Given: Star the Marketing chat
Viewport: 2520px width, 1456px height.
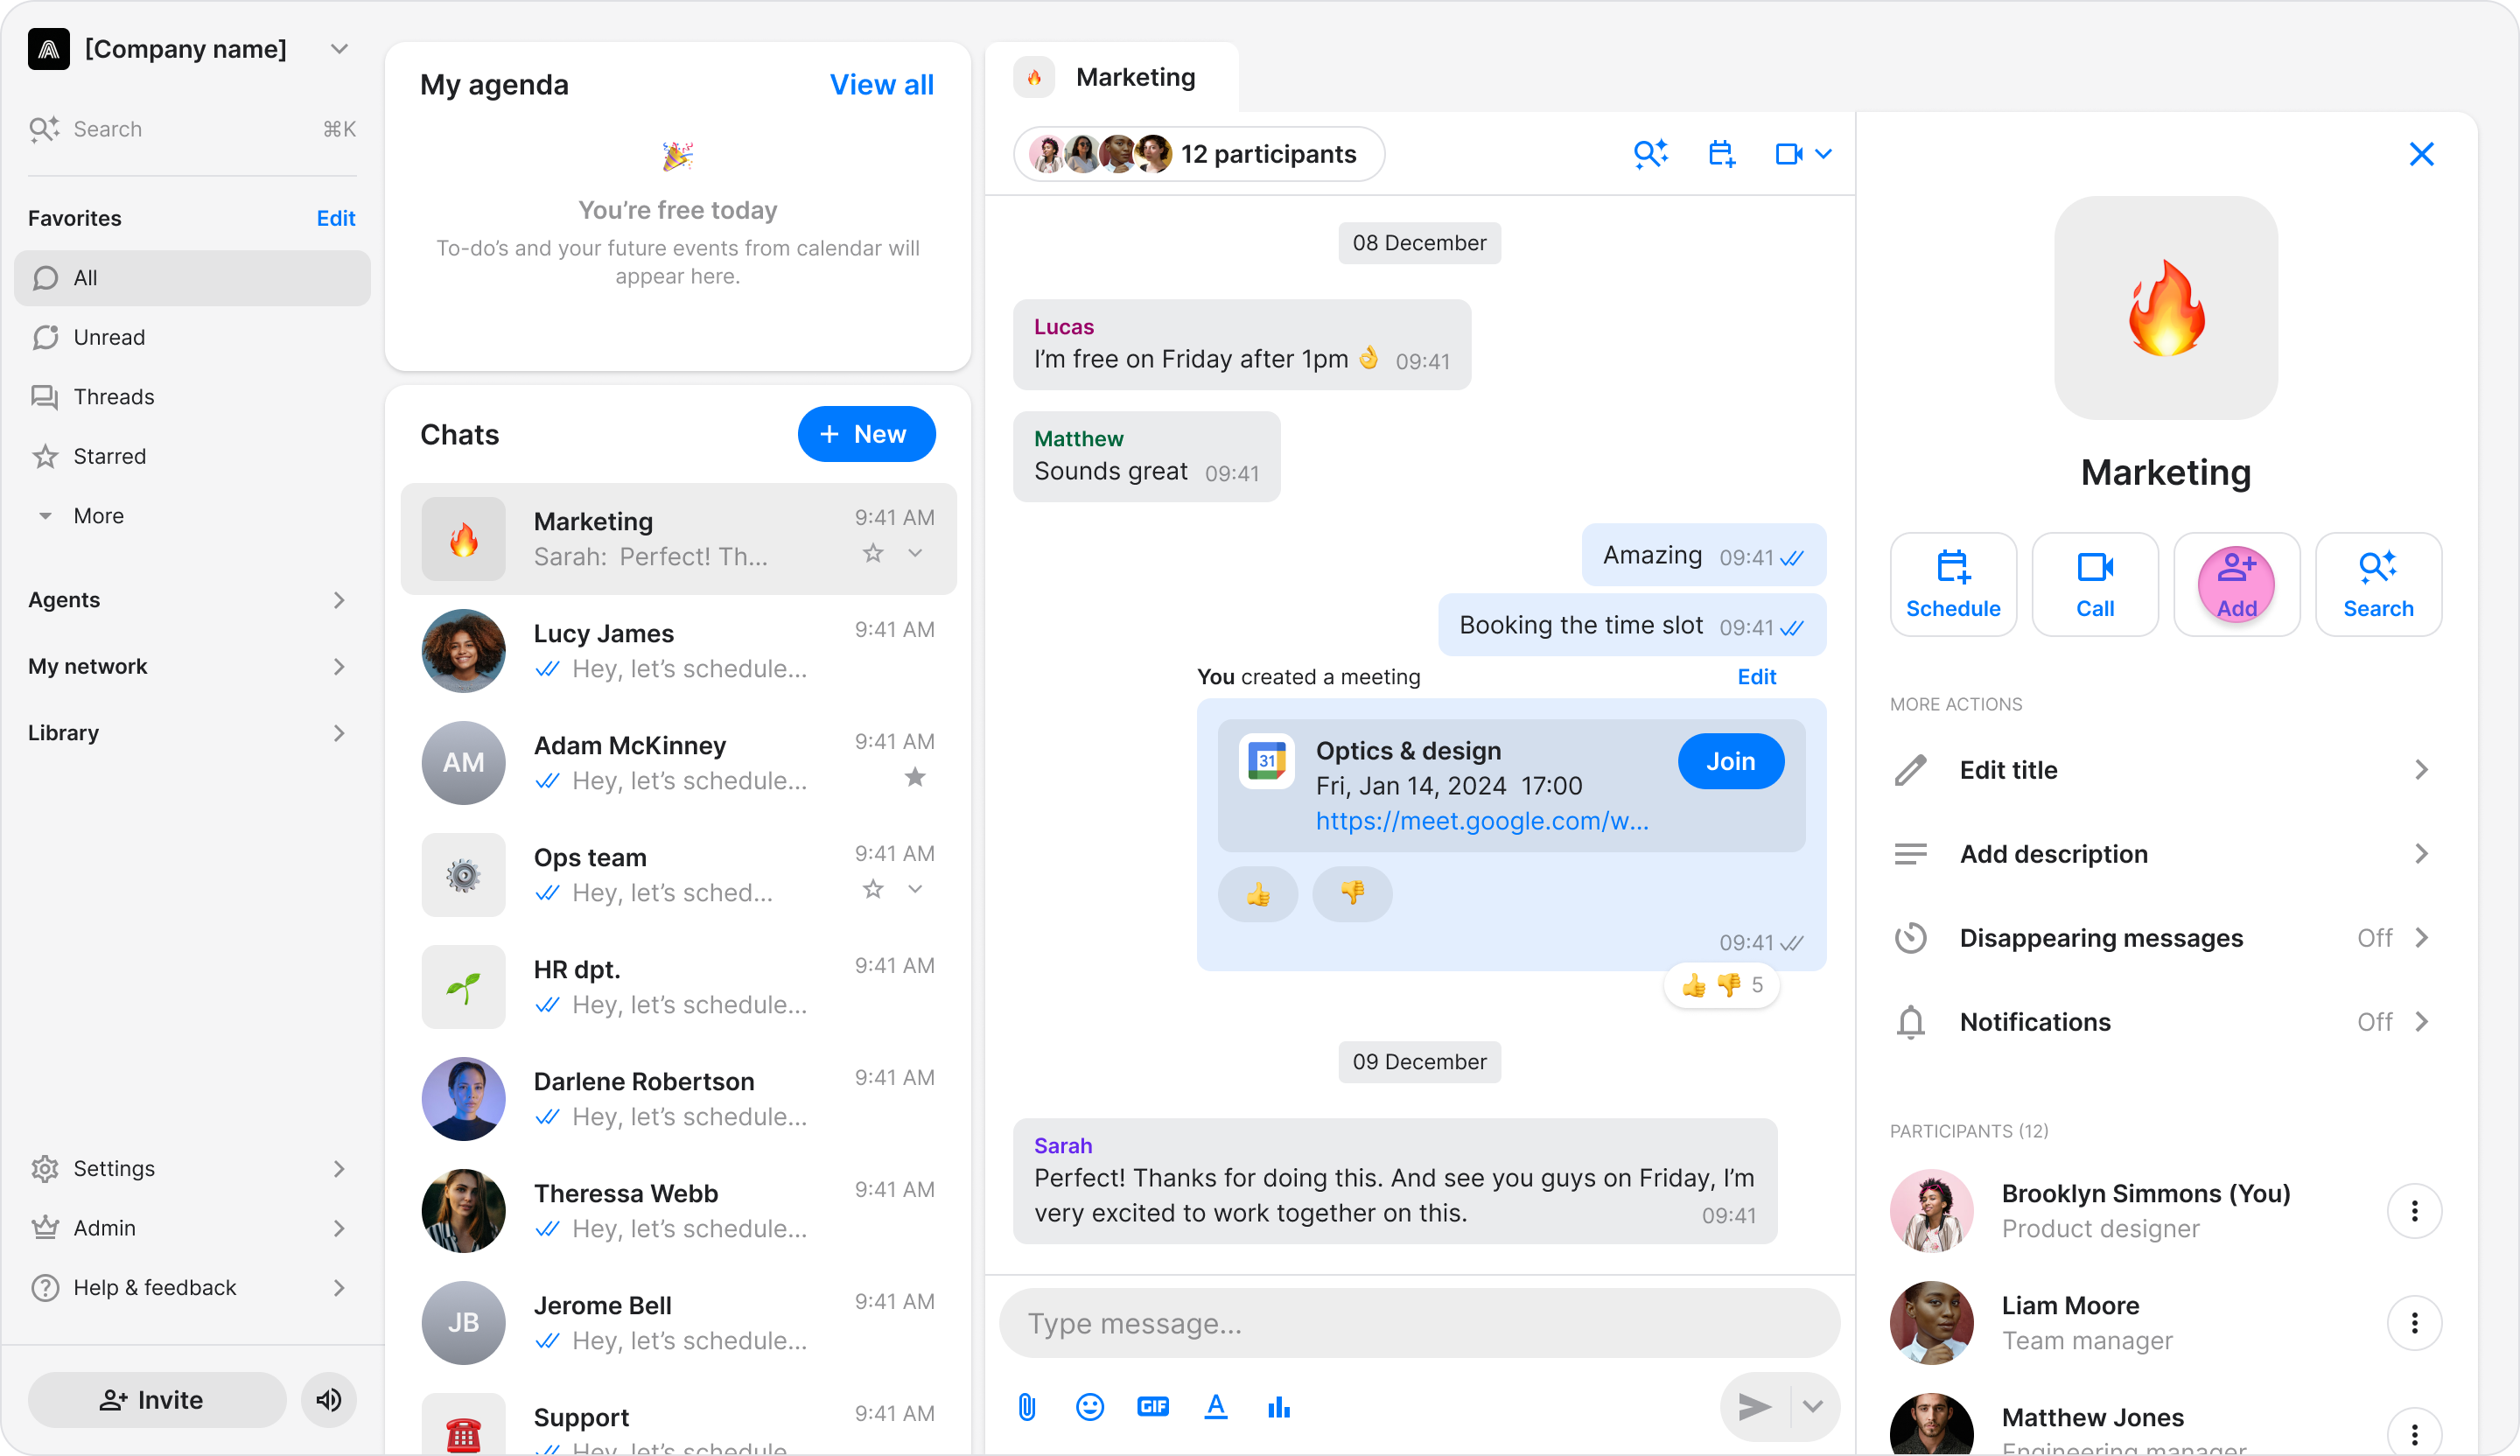Looking at the screenshot, I should [x=873, y=553].
